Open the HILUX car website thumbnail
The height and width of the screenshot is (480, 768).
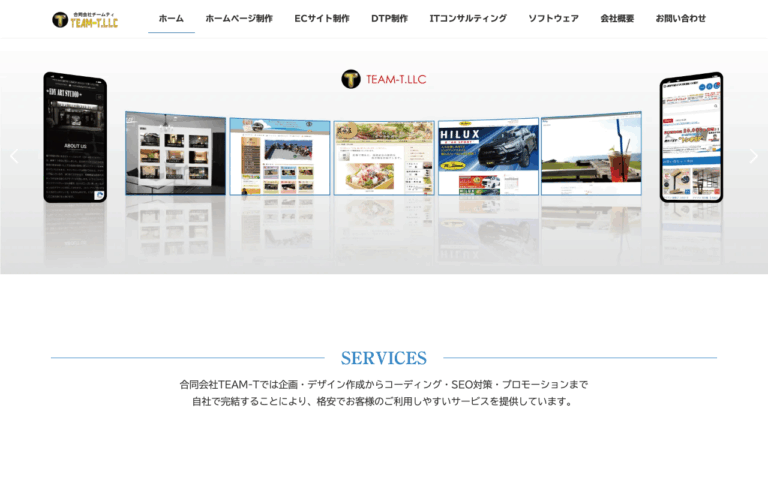tap(488, 157)
